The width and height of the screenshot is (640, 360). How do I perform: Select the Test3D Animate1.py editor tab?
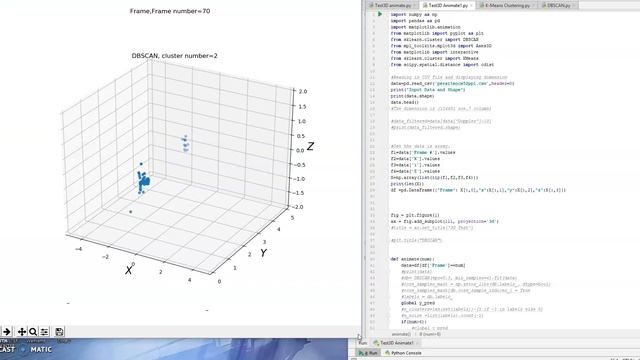pyautogui.click(x=448, y=5)
